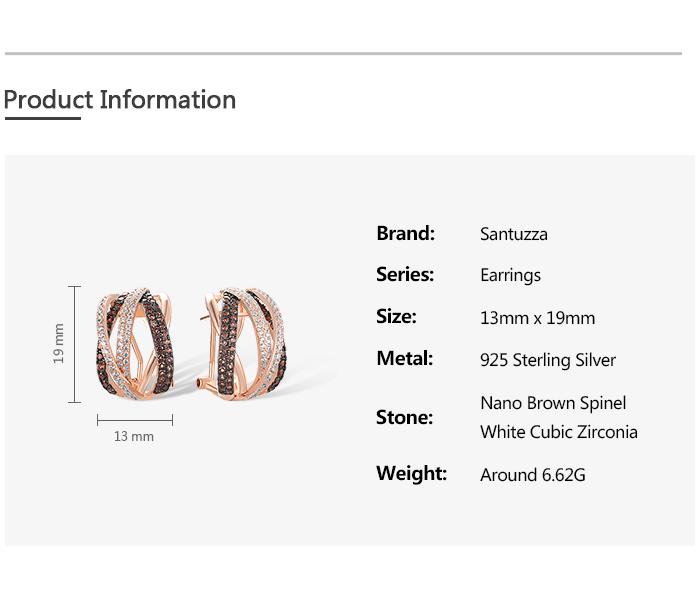Screen dimensions: 700x596
Task: Click the vertical 19 mm measurement line
Action: click(74, 344)
